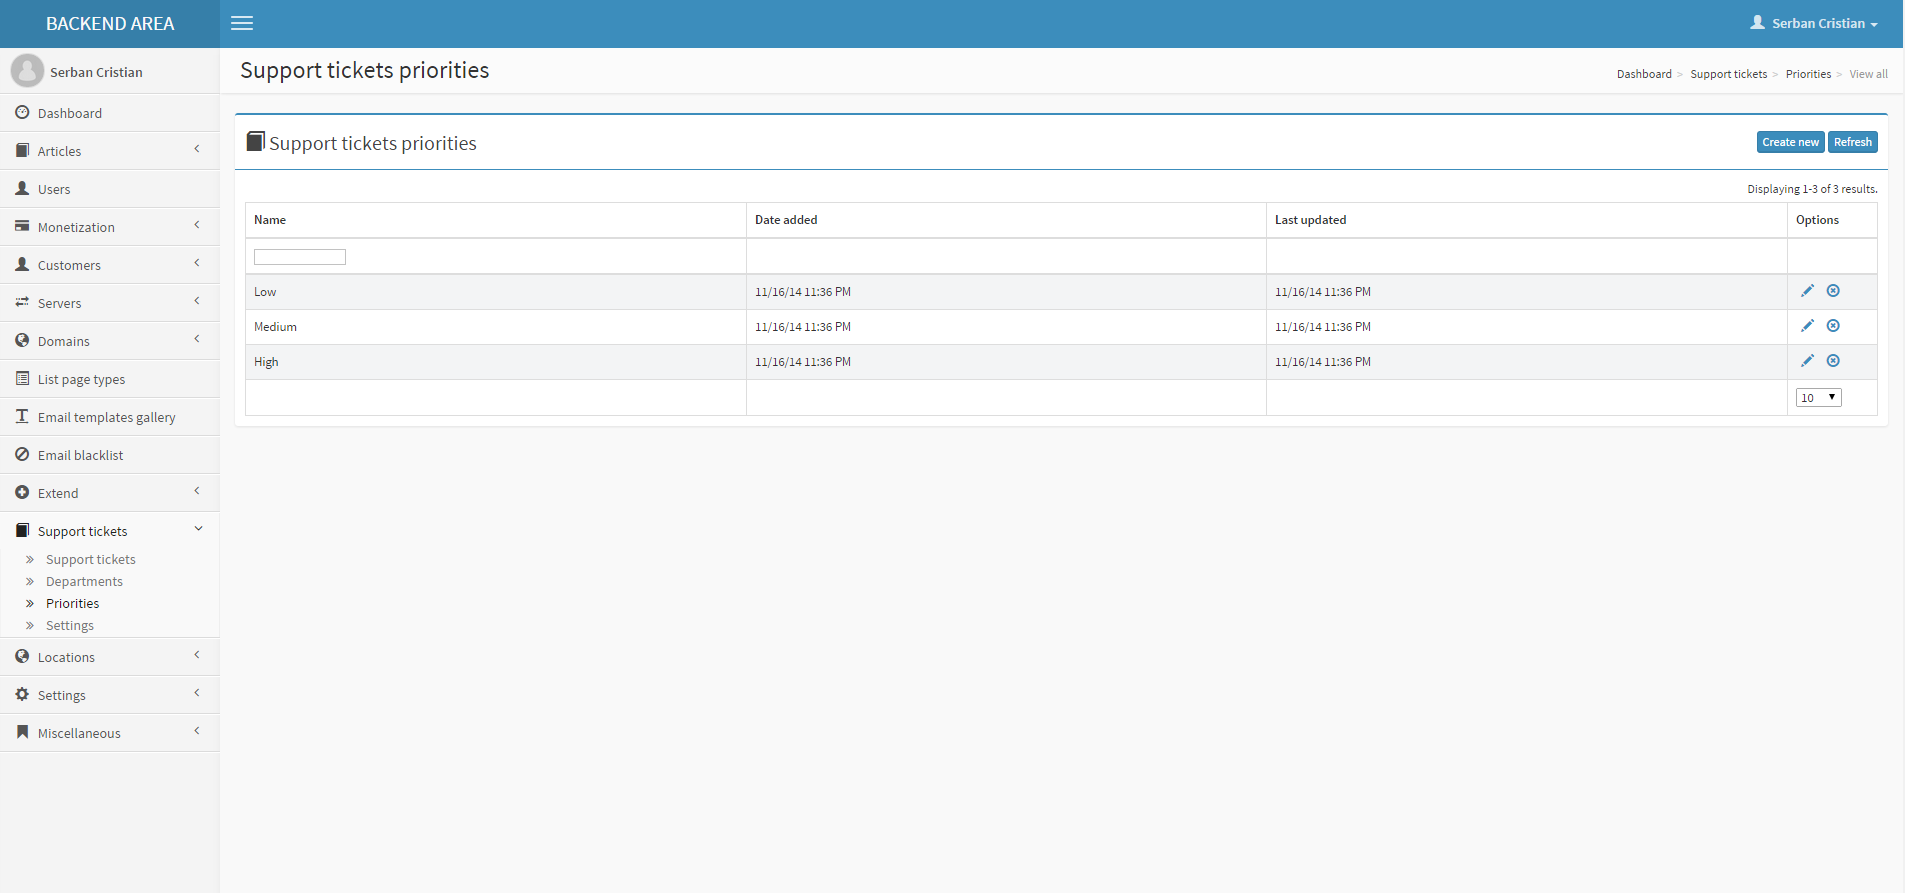1905x893 pixels.
Task: Expand the Monetization sidebar section
Action: point(109,227)
